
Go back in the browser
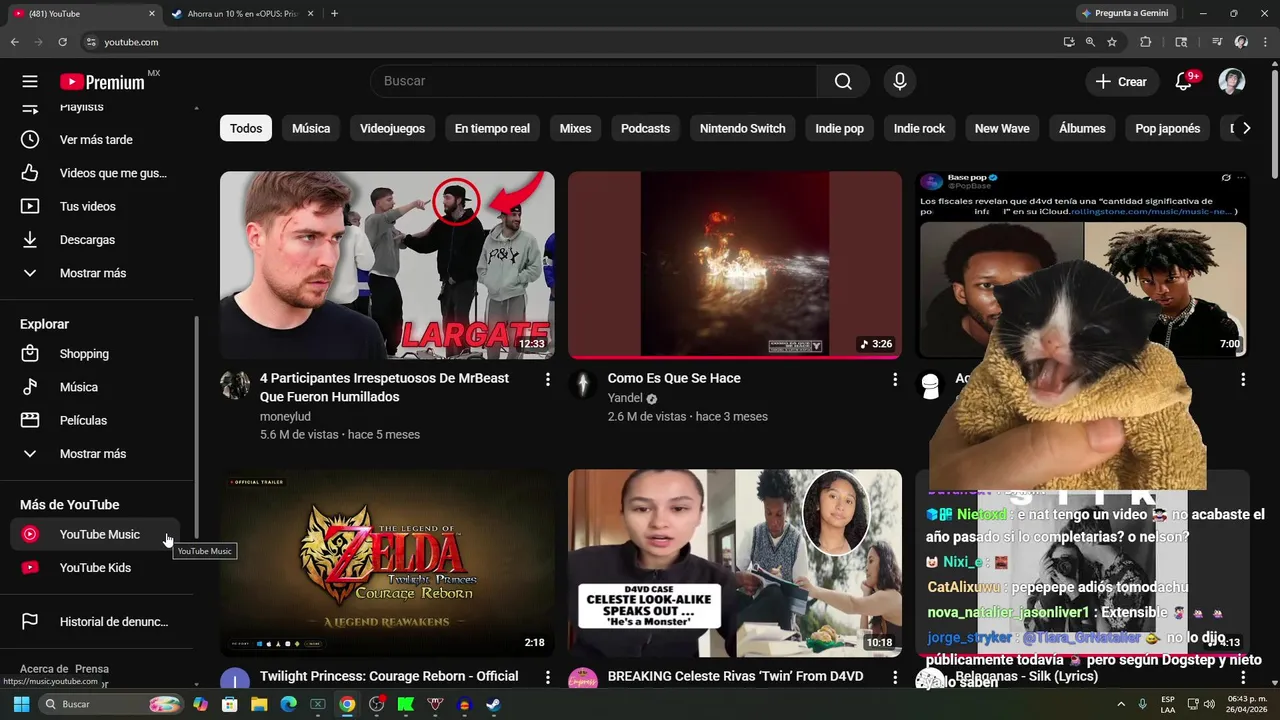pos(14,42)
